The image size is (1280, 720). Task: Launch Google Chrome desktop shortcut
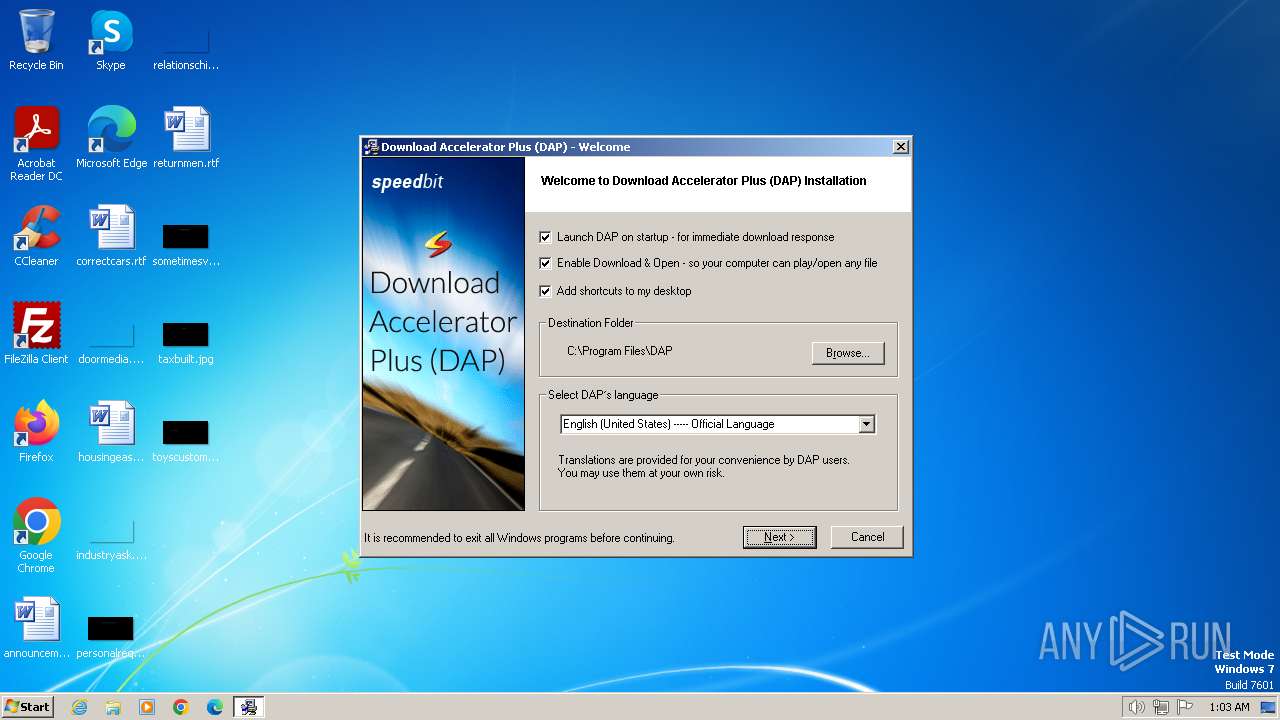pos(36,536)
